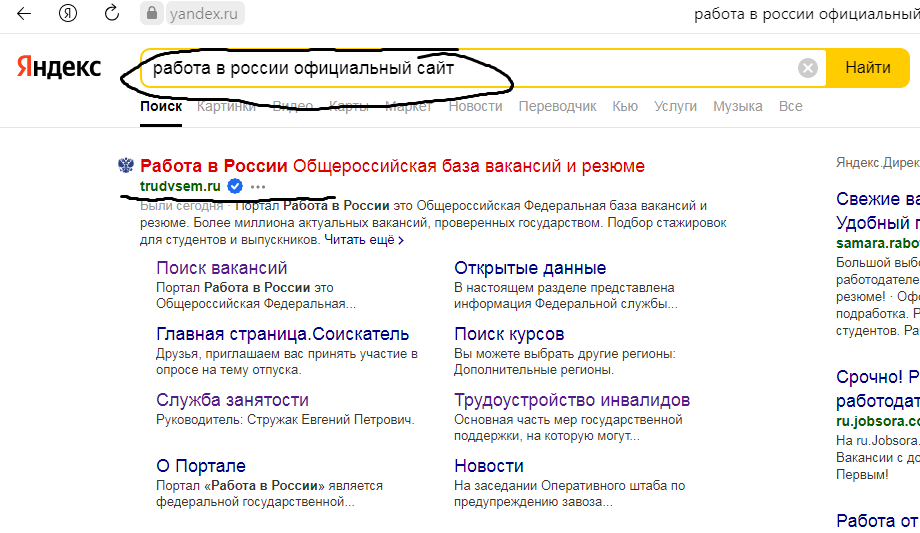Click the search query input field

(x=469, y=68)
